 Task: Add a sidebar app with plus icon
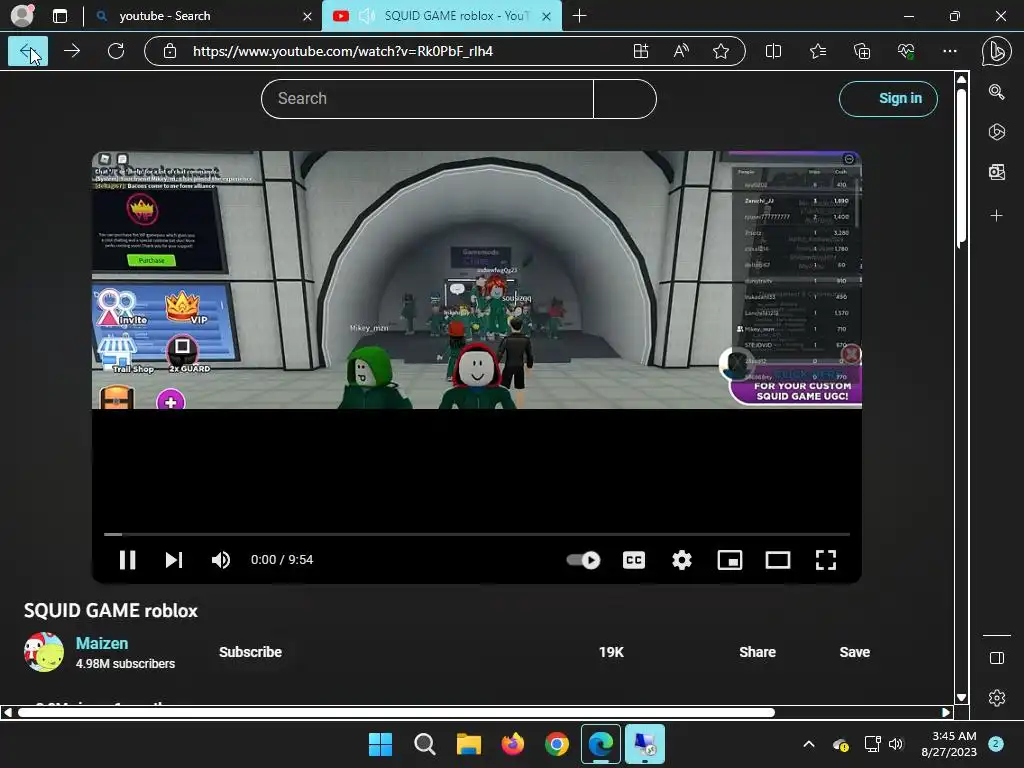point(997,216)
